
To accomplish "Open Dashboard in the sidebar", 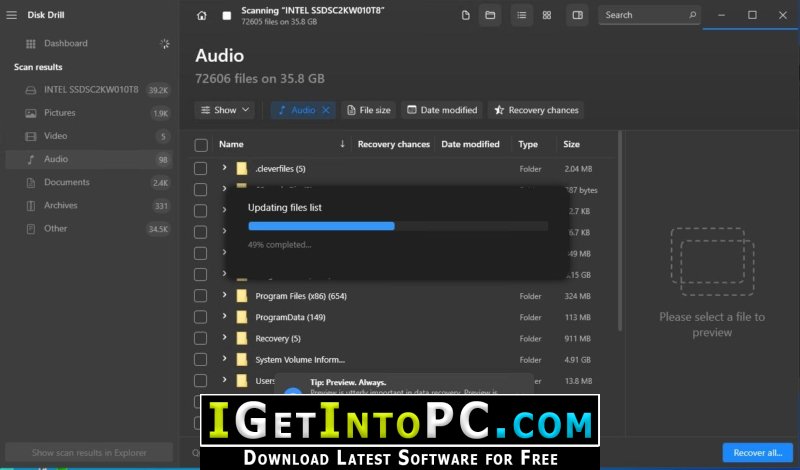I will click(65, 44).
